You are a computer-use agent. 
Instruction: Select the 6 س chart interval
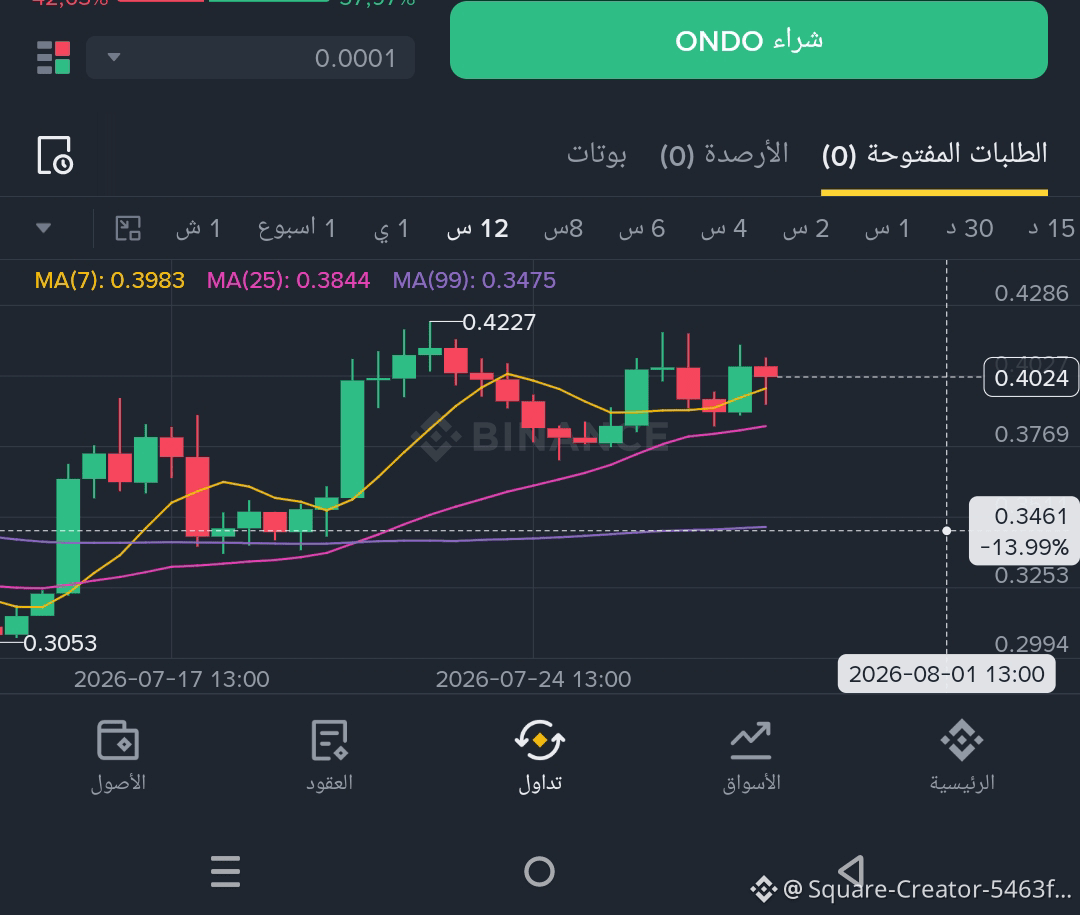coord(642,228)
